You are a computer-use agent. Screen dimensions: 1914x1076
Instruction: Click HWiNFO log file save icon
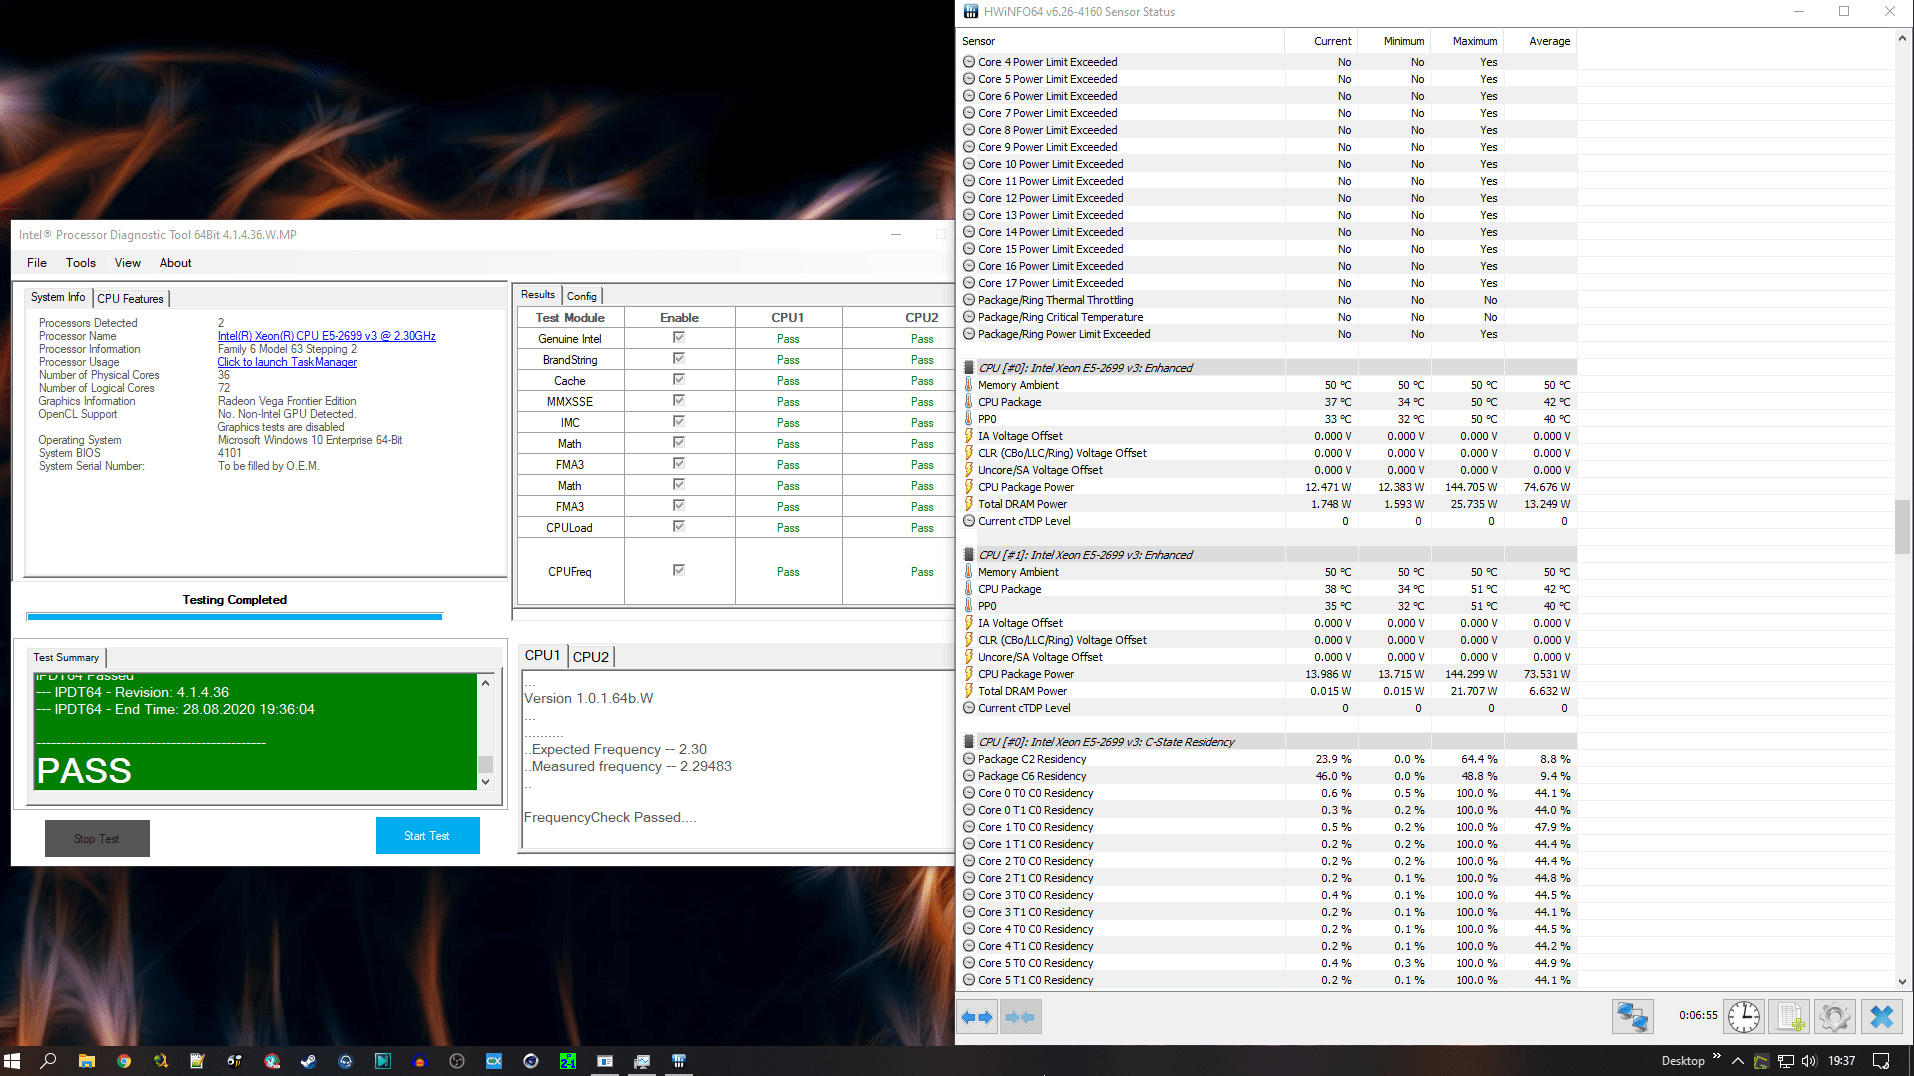click(x=1790, y=1017)
